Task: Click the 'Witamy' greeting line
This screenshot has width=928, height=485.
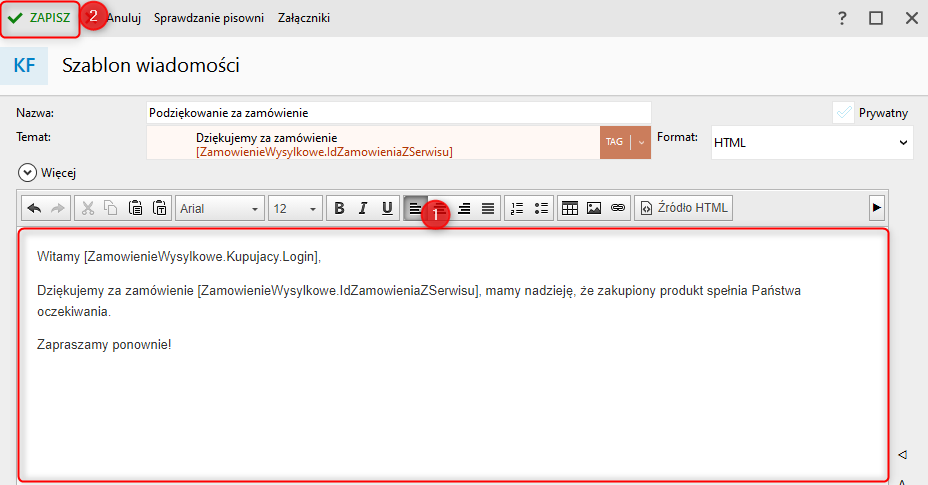Action: pyautogui.click(x=179, y=256)
